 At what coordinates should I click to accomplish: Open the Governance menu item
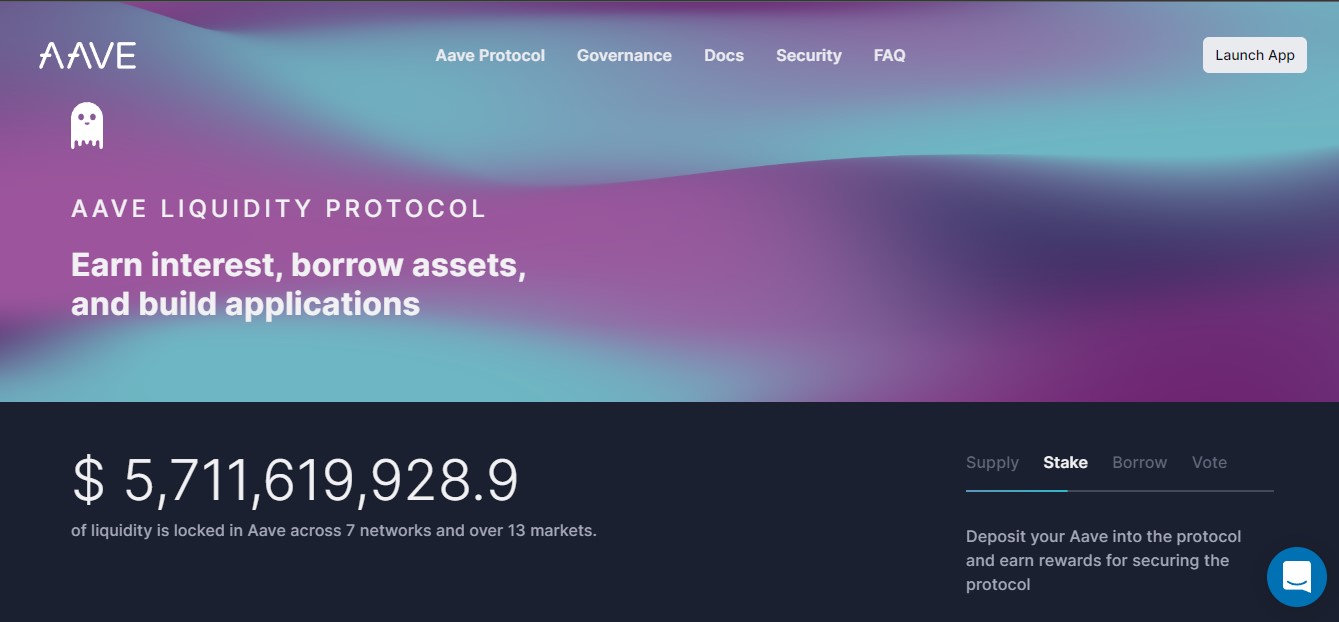623,55
